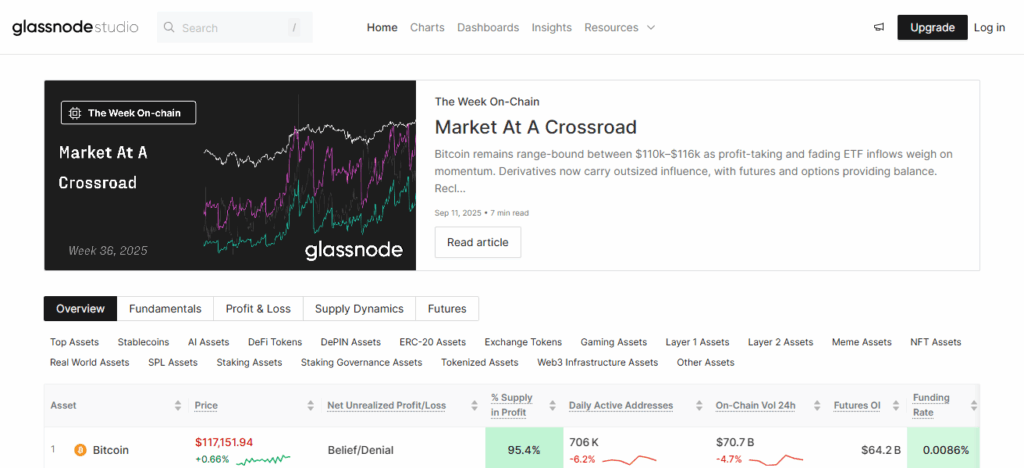Image resolution: width=1024 pixels, height=468 pixels.
Task: Filter by Gaming Assets
Action: (x=614, y=342)
